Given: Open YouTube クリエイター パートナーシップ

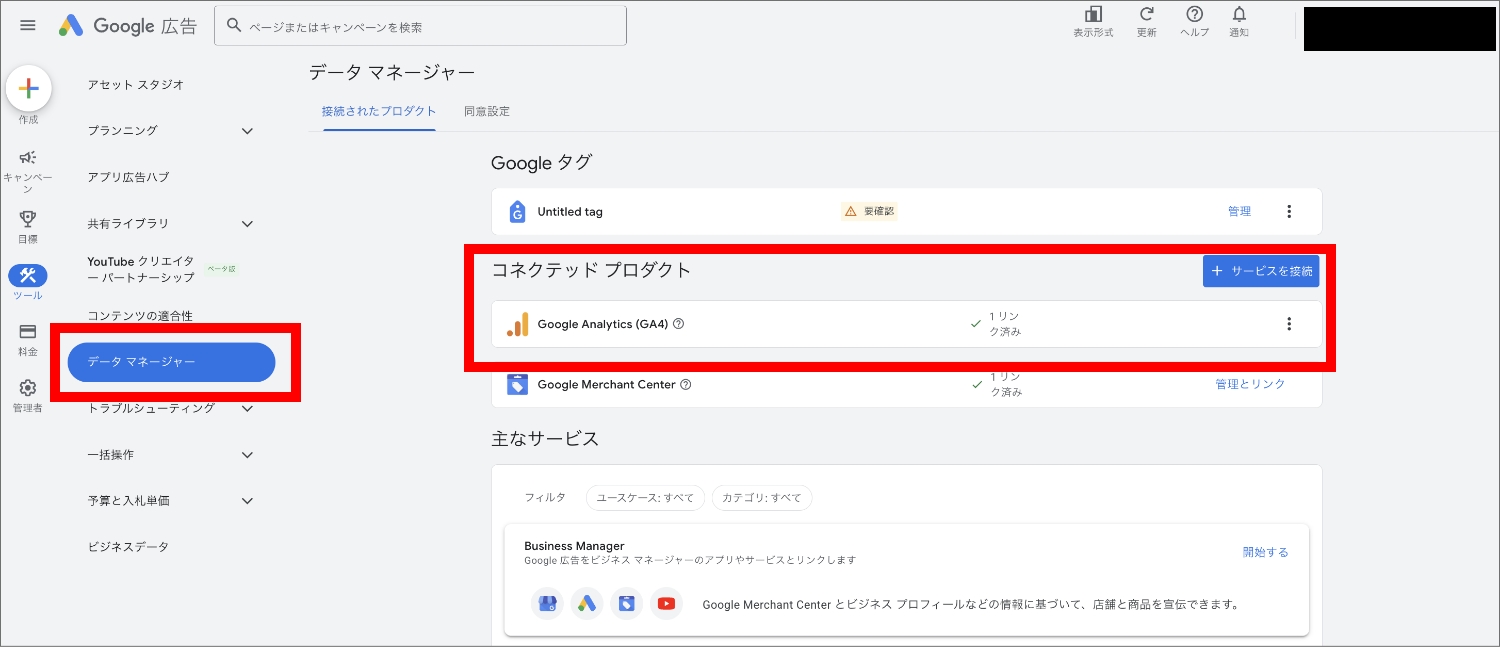Looking at the screenshot, I should coord(141,269).
